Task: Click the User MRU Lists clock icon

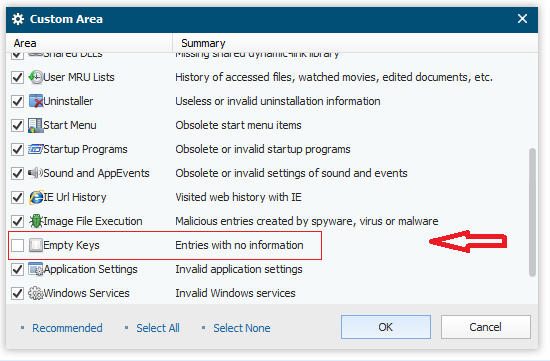Action: (x=35, y=77)
